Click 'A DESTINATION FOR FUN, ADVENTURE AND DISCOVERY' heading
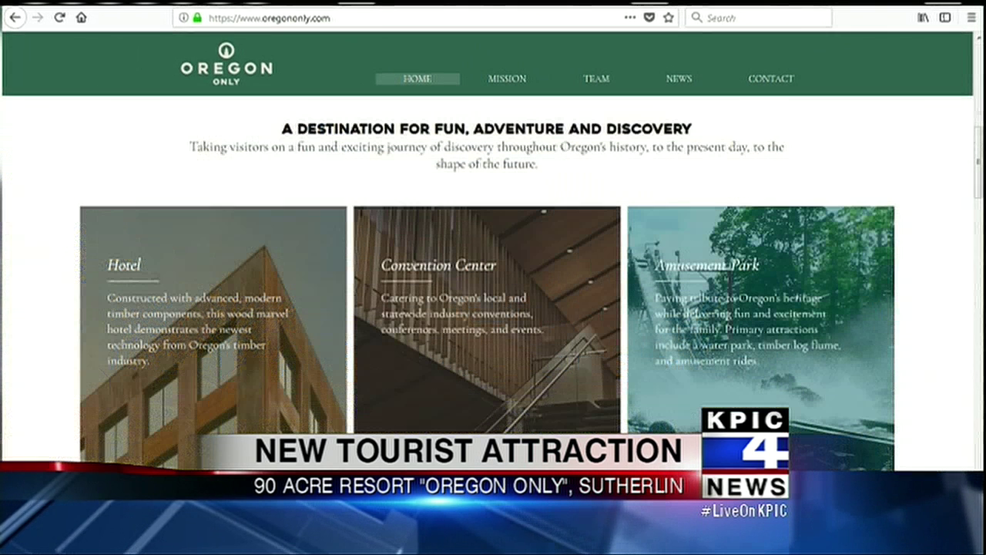 click(487, 129)
